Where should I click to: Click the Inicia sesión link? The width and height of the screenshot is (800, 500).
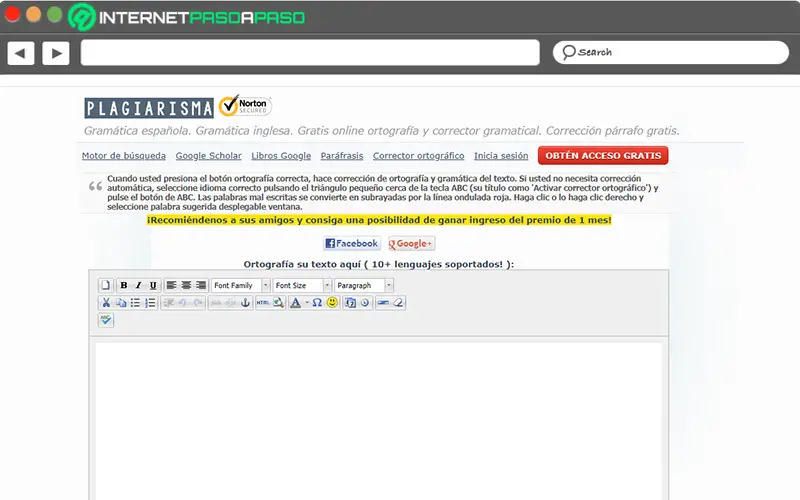[x=501, y=156]
